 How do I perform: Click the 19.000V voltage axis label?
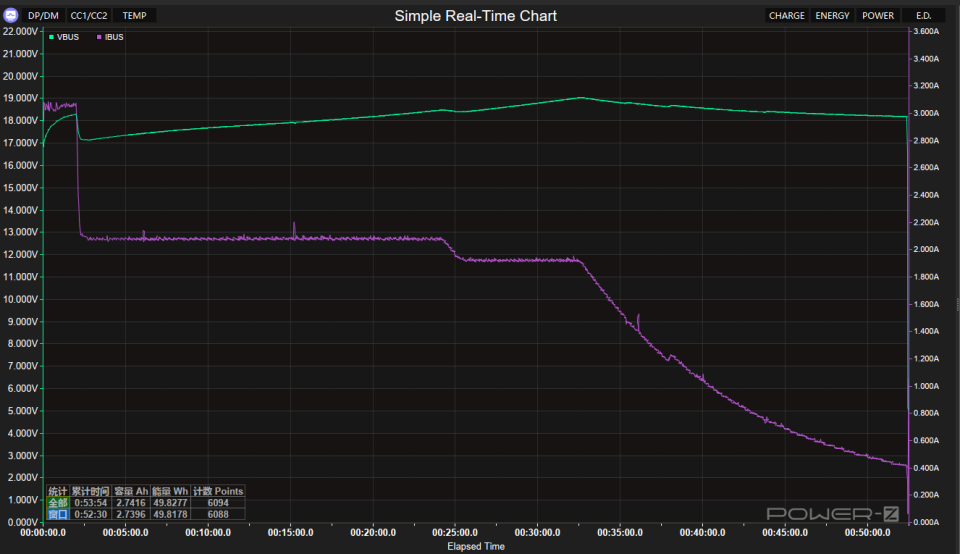point(20,98)
